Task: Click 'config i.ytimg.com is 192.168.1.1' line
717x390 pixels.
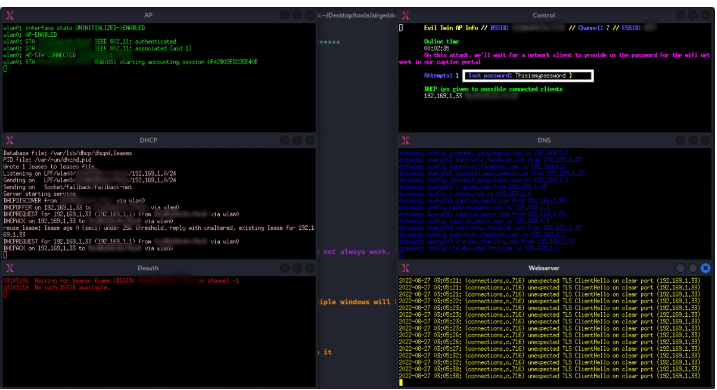Action: pos(465,194)
